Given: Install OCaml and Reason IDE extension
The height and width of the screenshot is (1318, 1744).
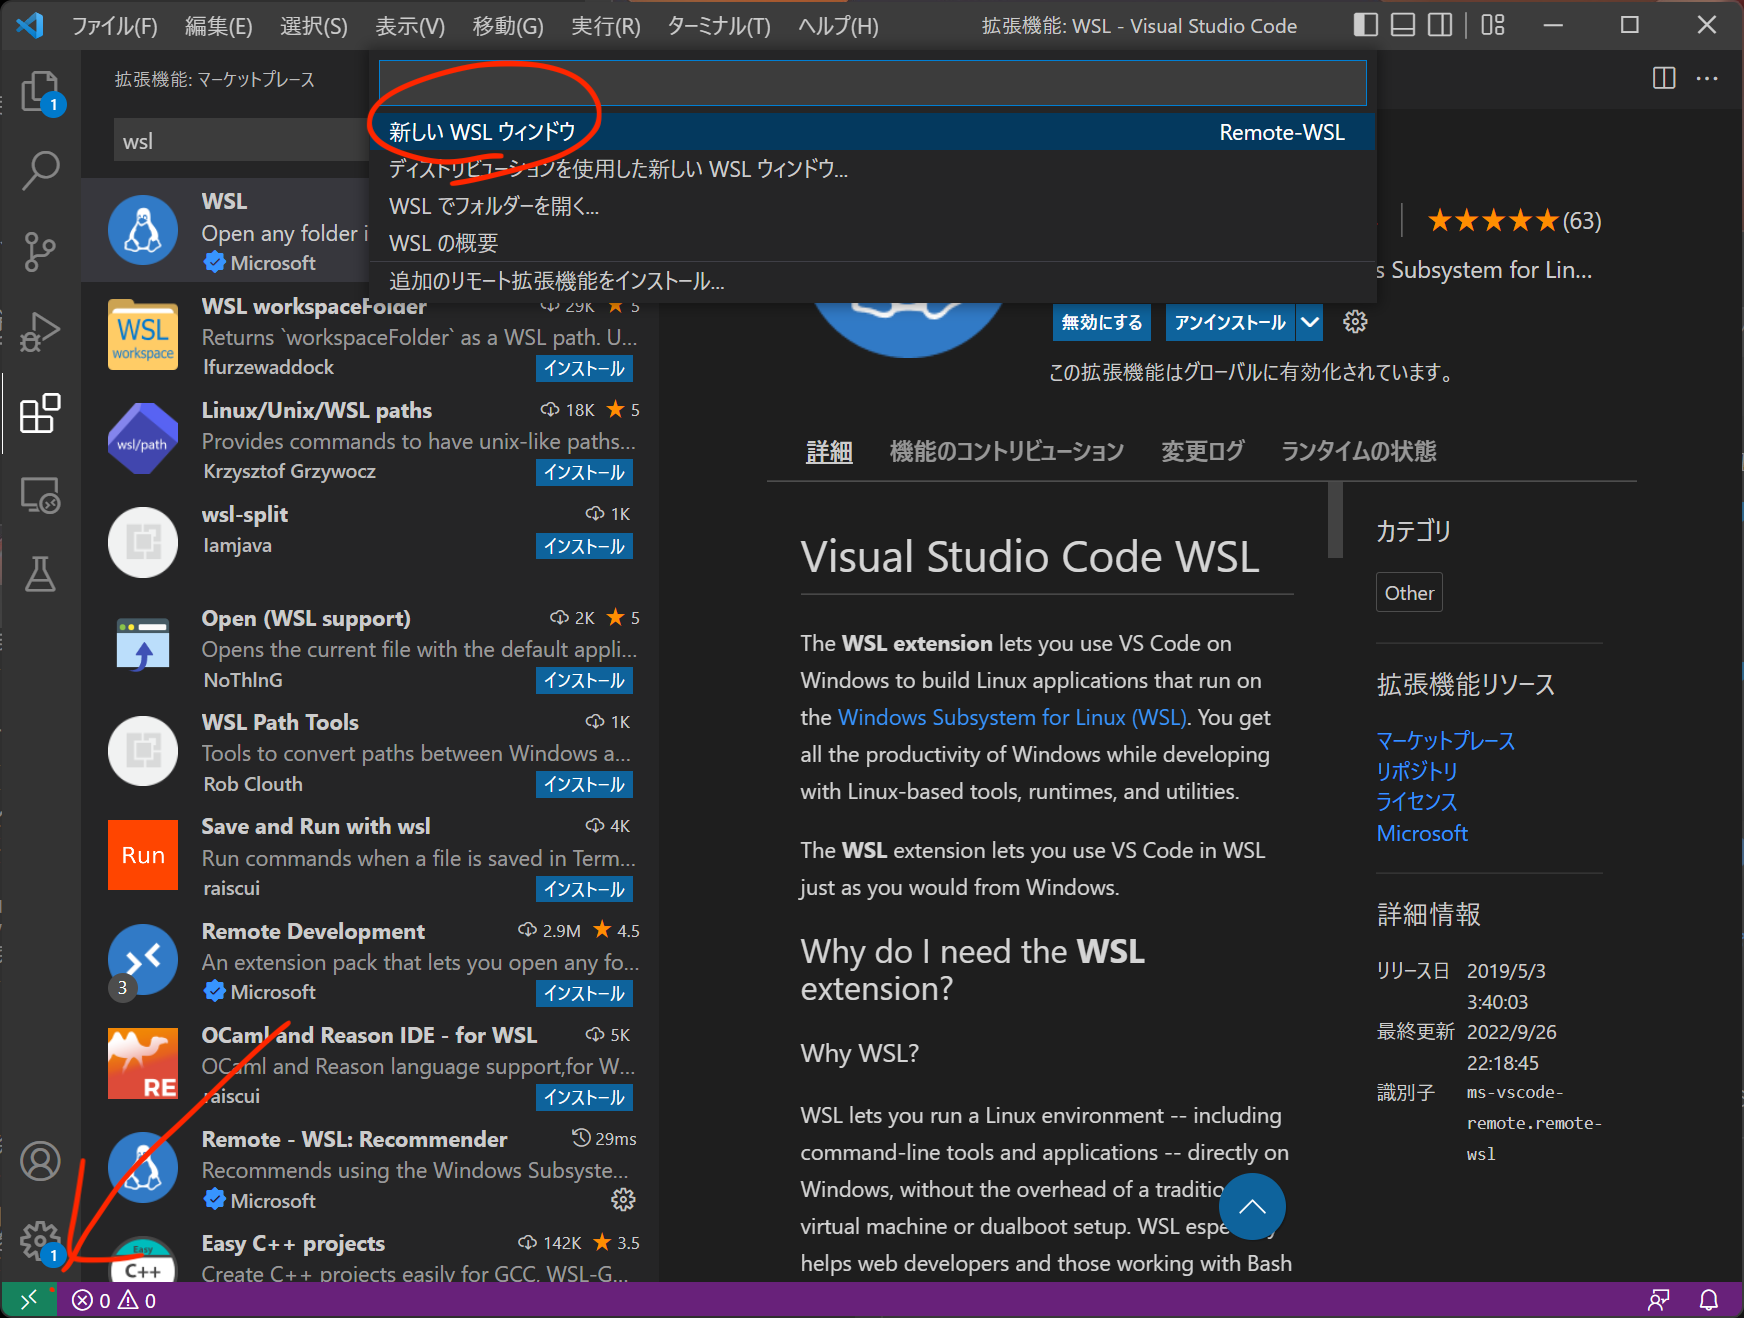Looking at the screenshot, I should 584,1097.
